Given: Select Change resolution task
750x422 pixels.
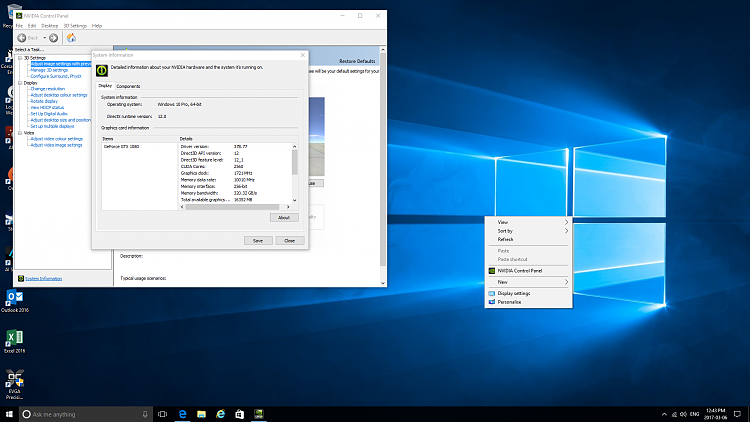Looking at the screenshot, I should (47, 89).
